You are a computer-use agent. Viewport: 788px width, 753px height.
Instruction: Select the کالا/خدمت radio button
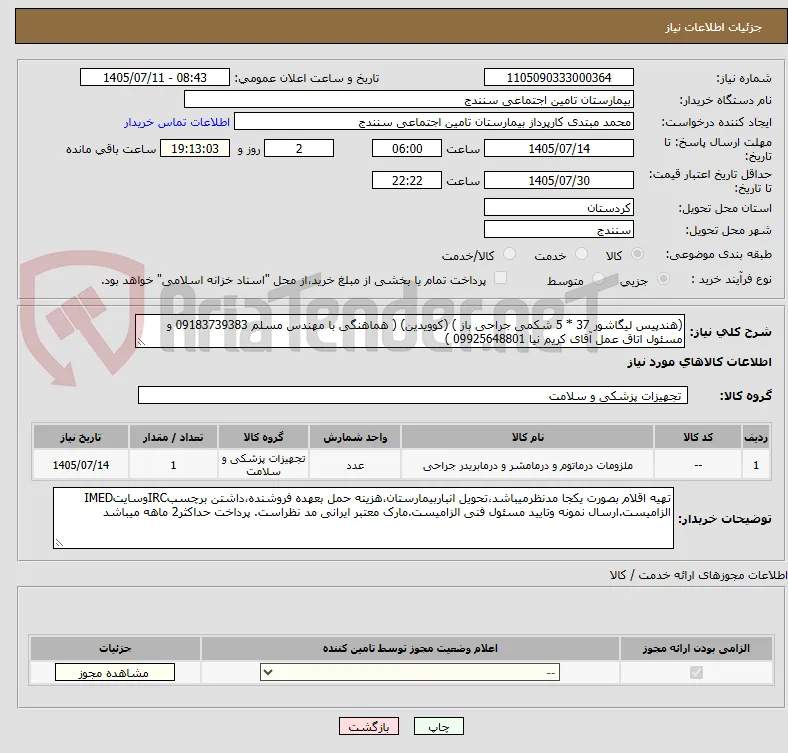click(x=510, y=254)
